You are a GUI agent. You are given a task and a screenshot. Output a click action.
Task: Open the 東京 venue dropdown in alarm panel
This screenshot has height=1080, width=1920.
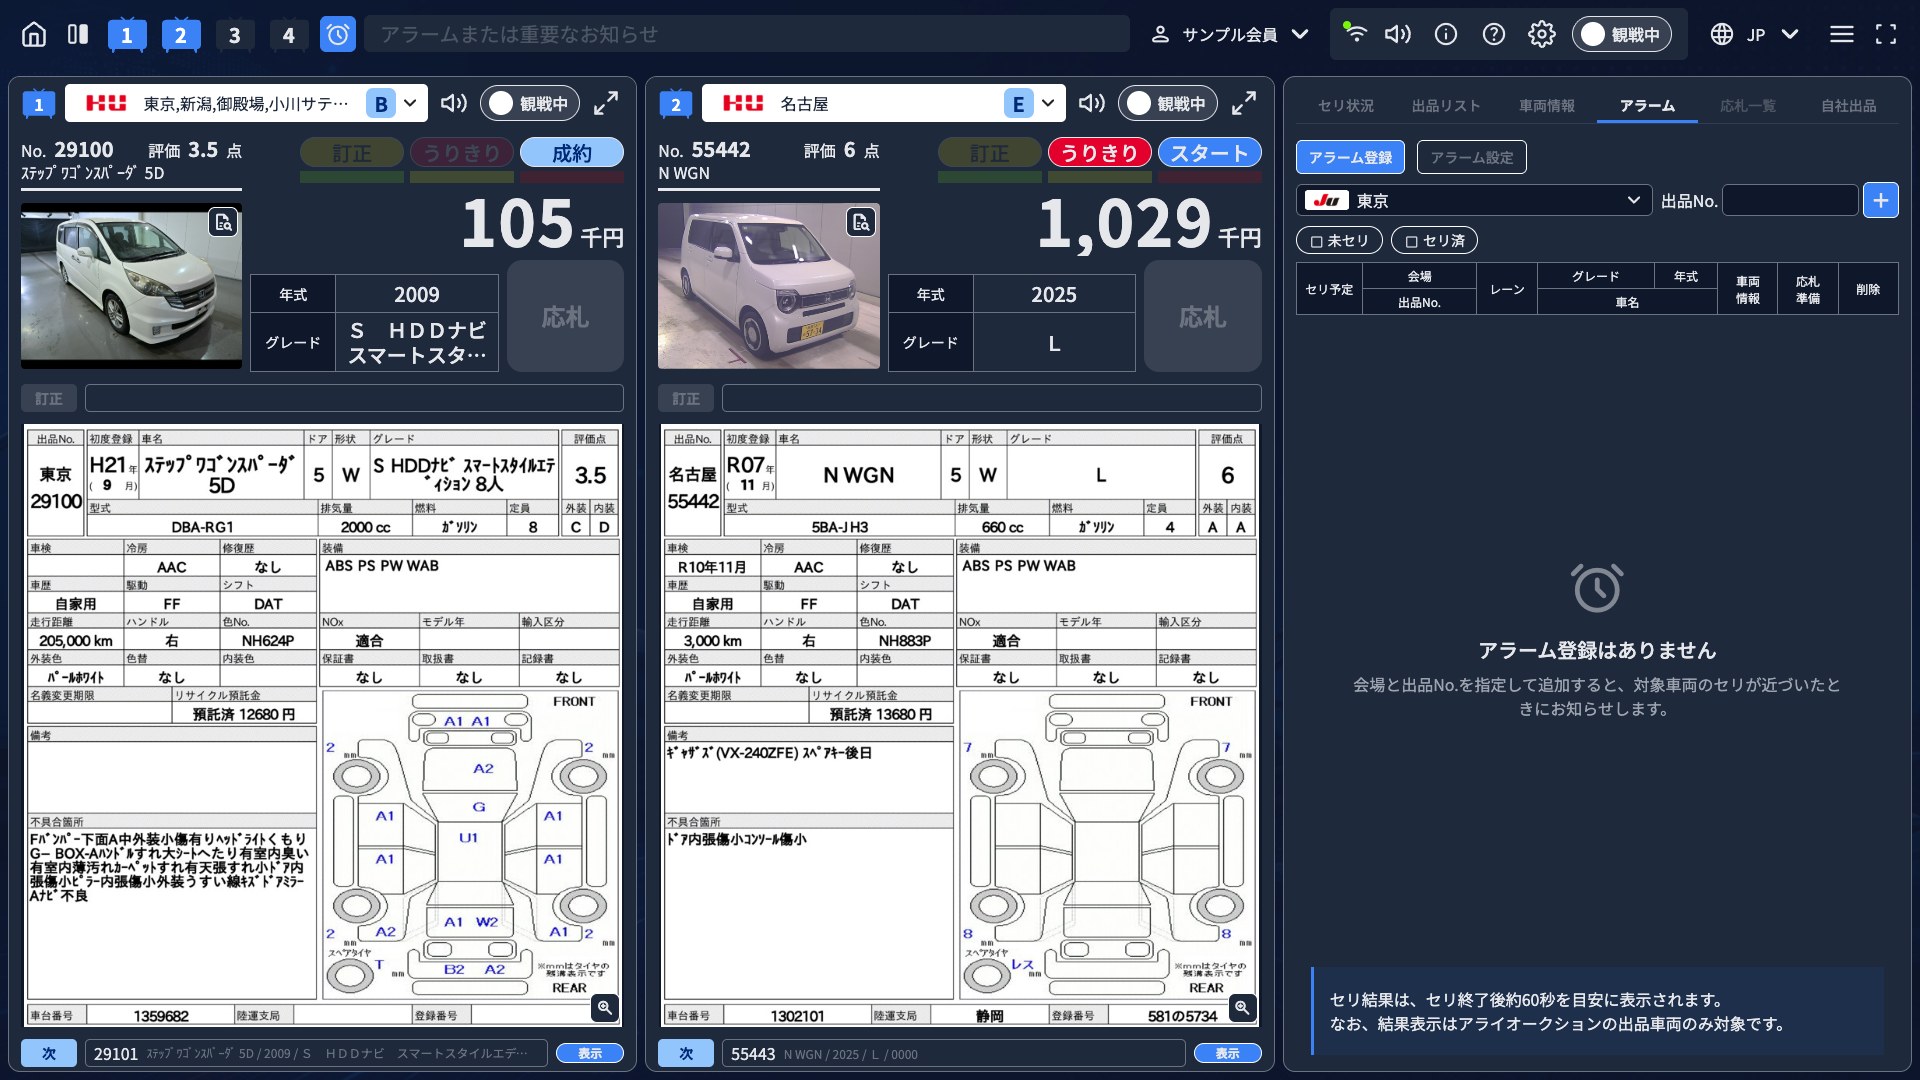(x=1474, y=200)
